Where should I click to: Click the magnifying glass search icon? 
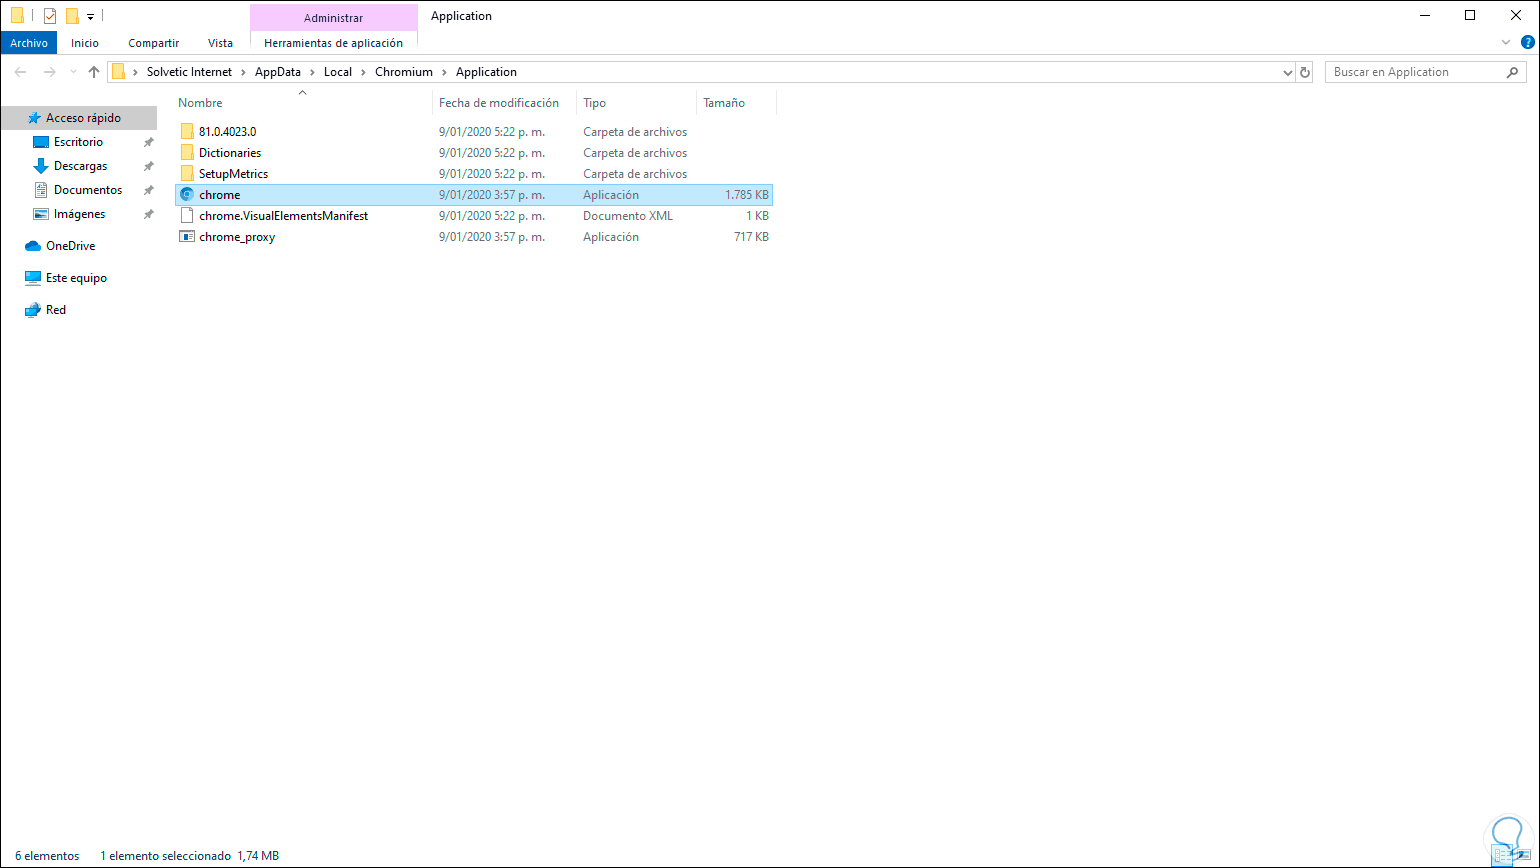[1513, 72]
